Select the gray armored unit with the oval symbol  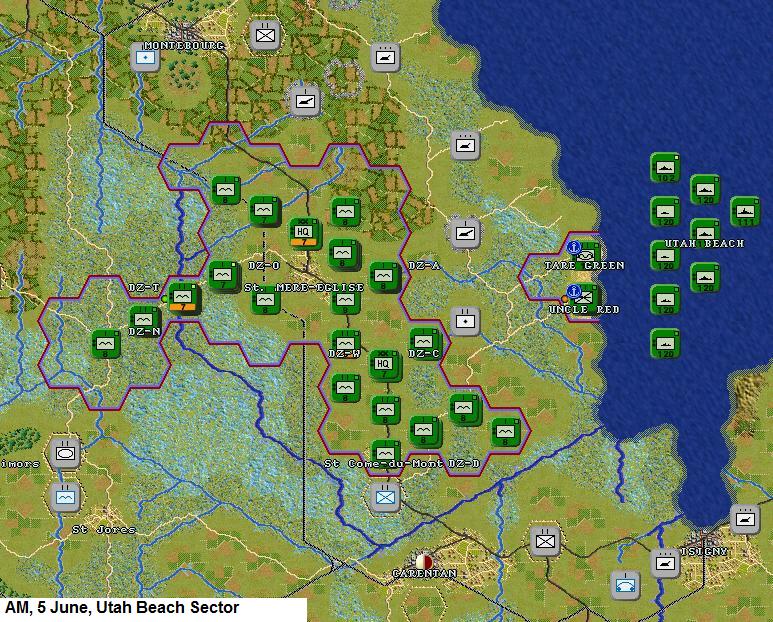(x=65, y=453)
